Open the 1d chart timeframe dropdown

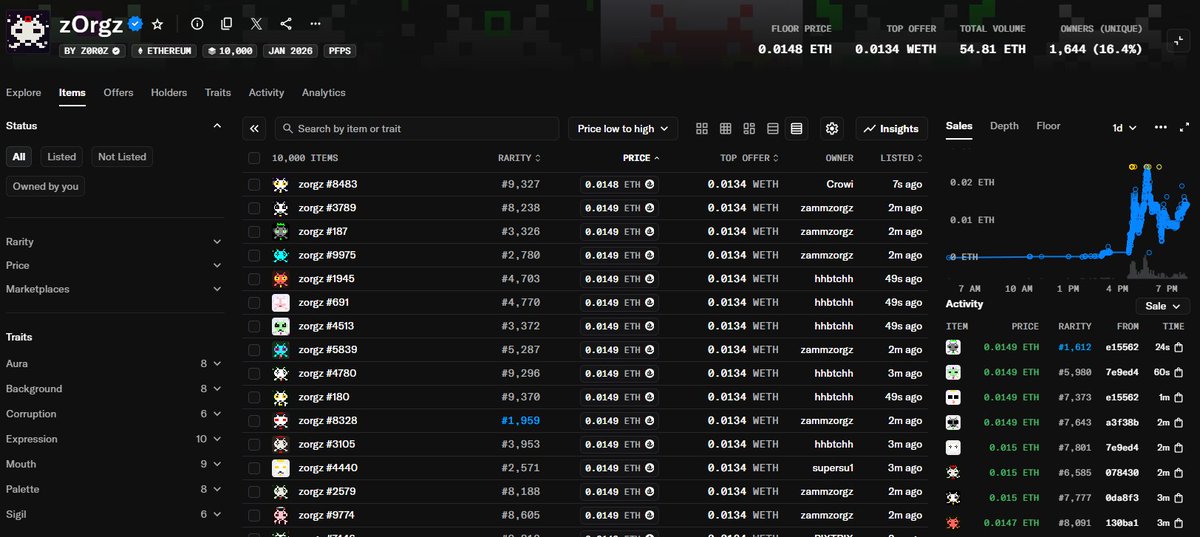(1125, 128)
